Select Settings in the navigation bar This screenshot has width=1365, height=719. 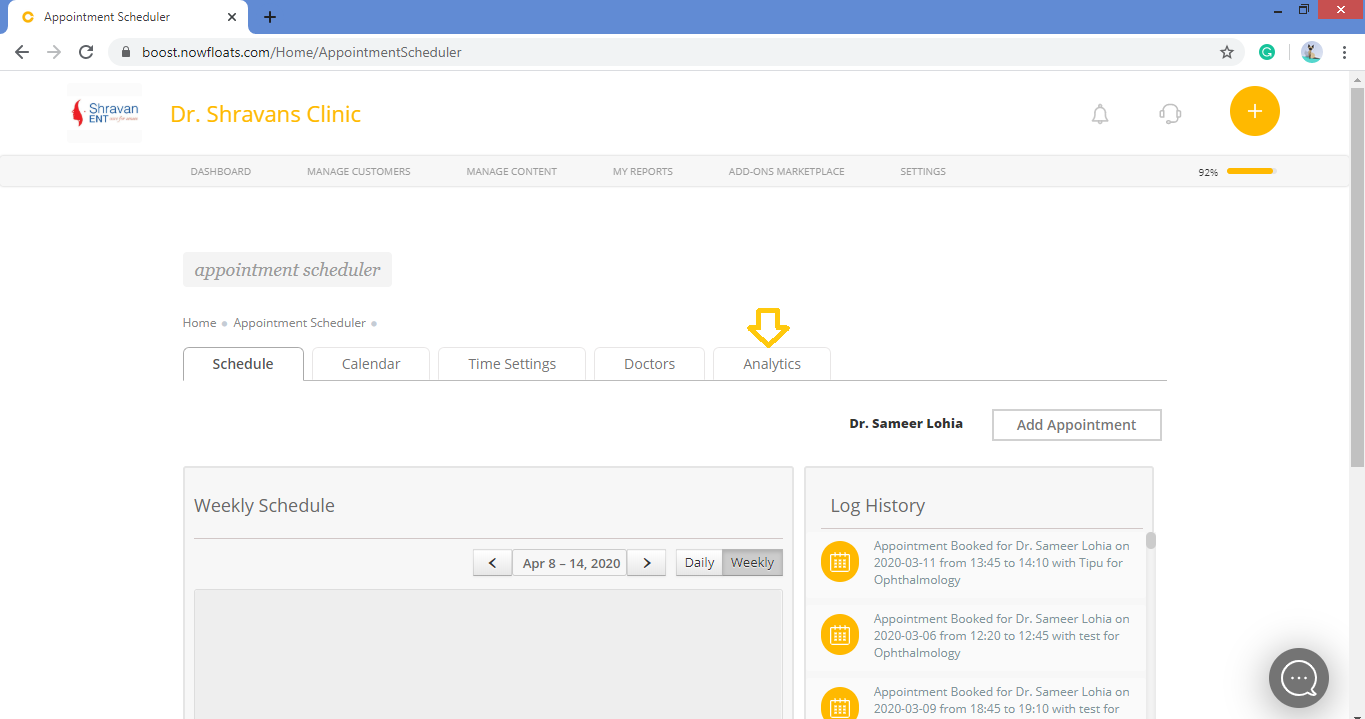coord(922,171)
